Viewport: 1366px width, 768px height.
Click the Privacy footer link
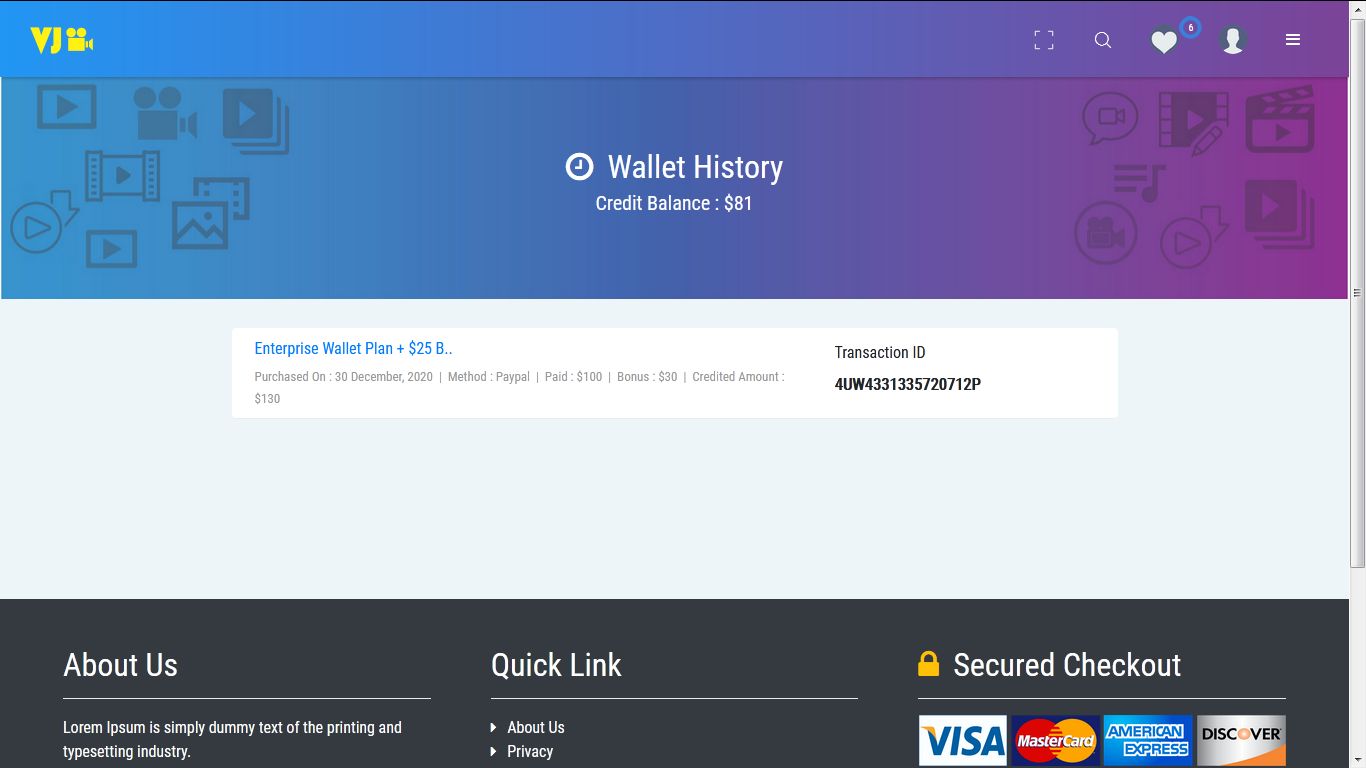click(x=530, y=751)
